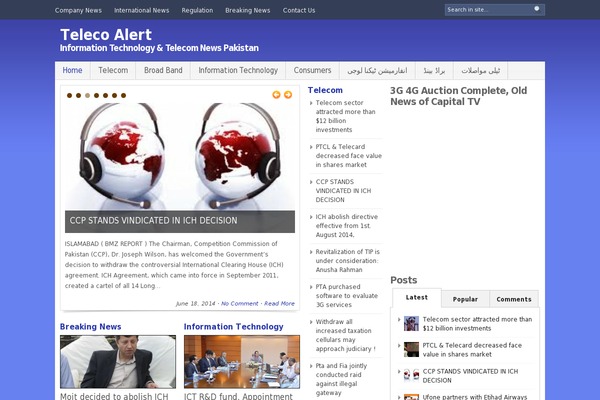Click thumbnail beside PTCL & Telecard post
This screenshot has height=400, width=600.
411,349
